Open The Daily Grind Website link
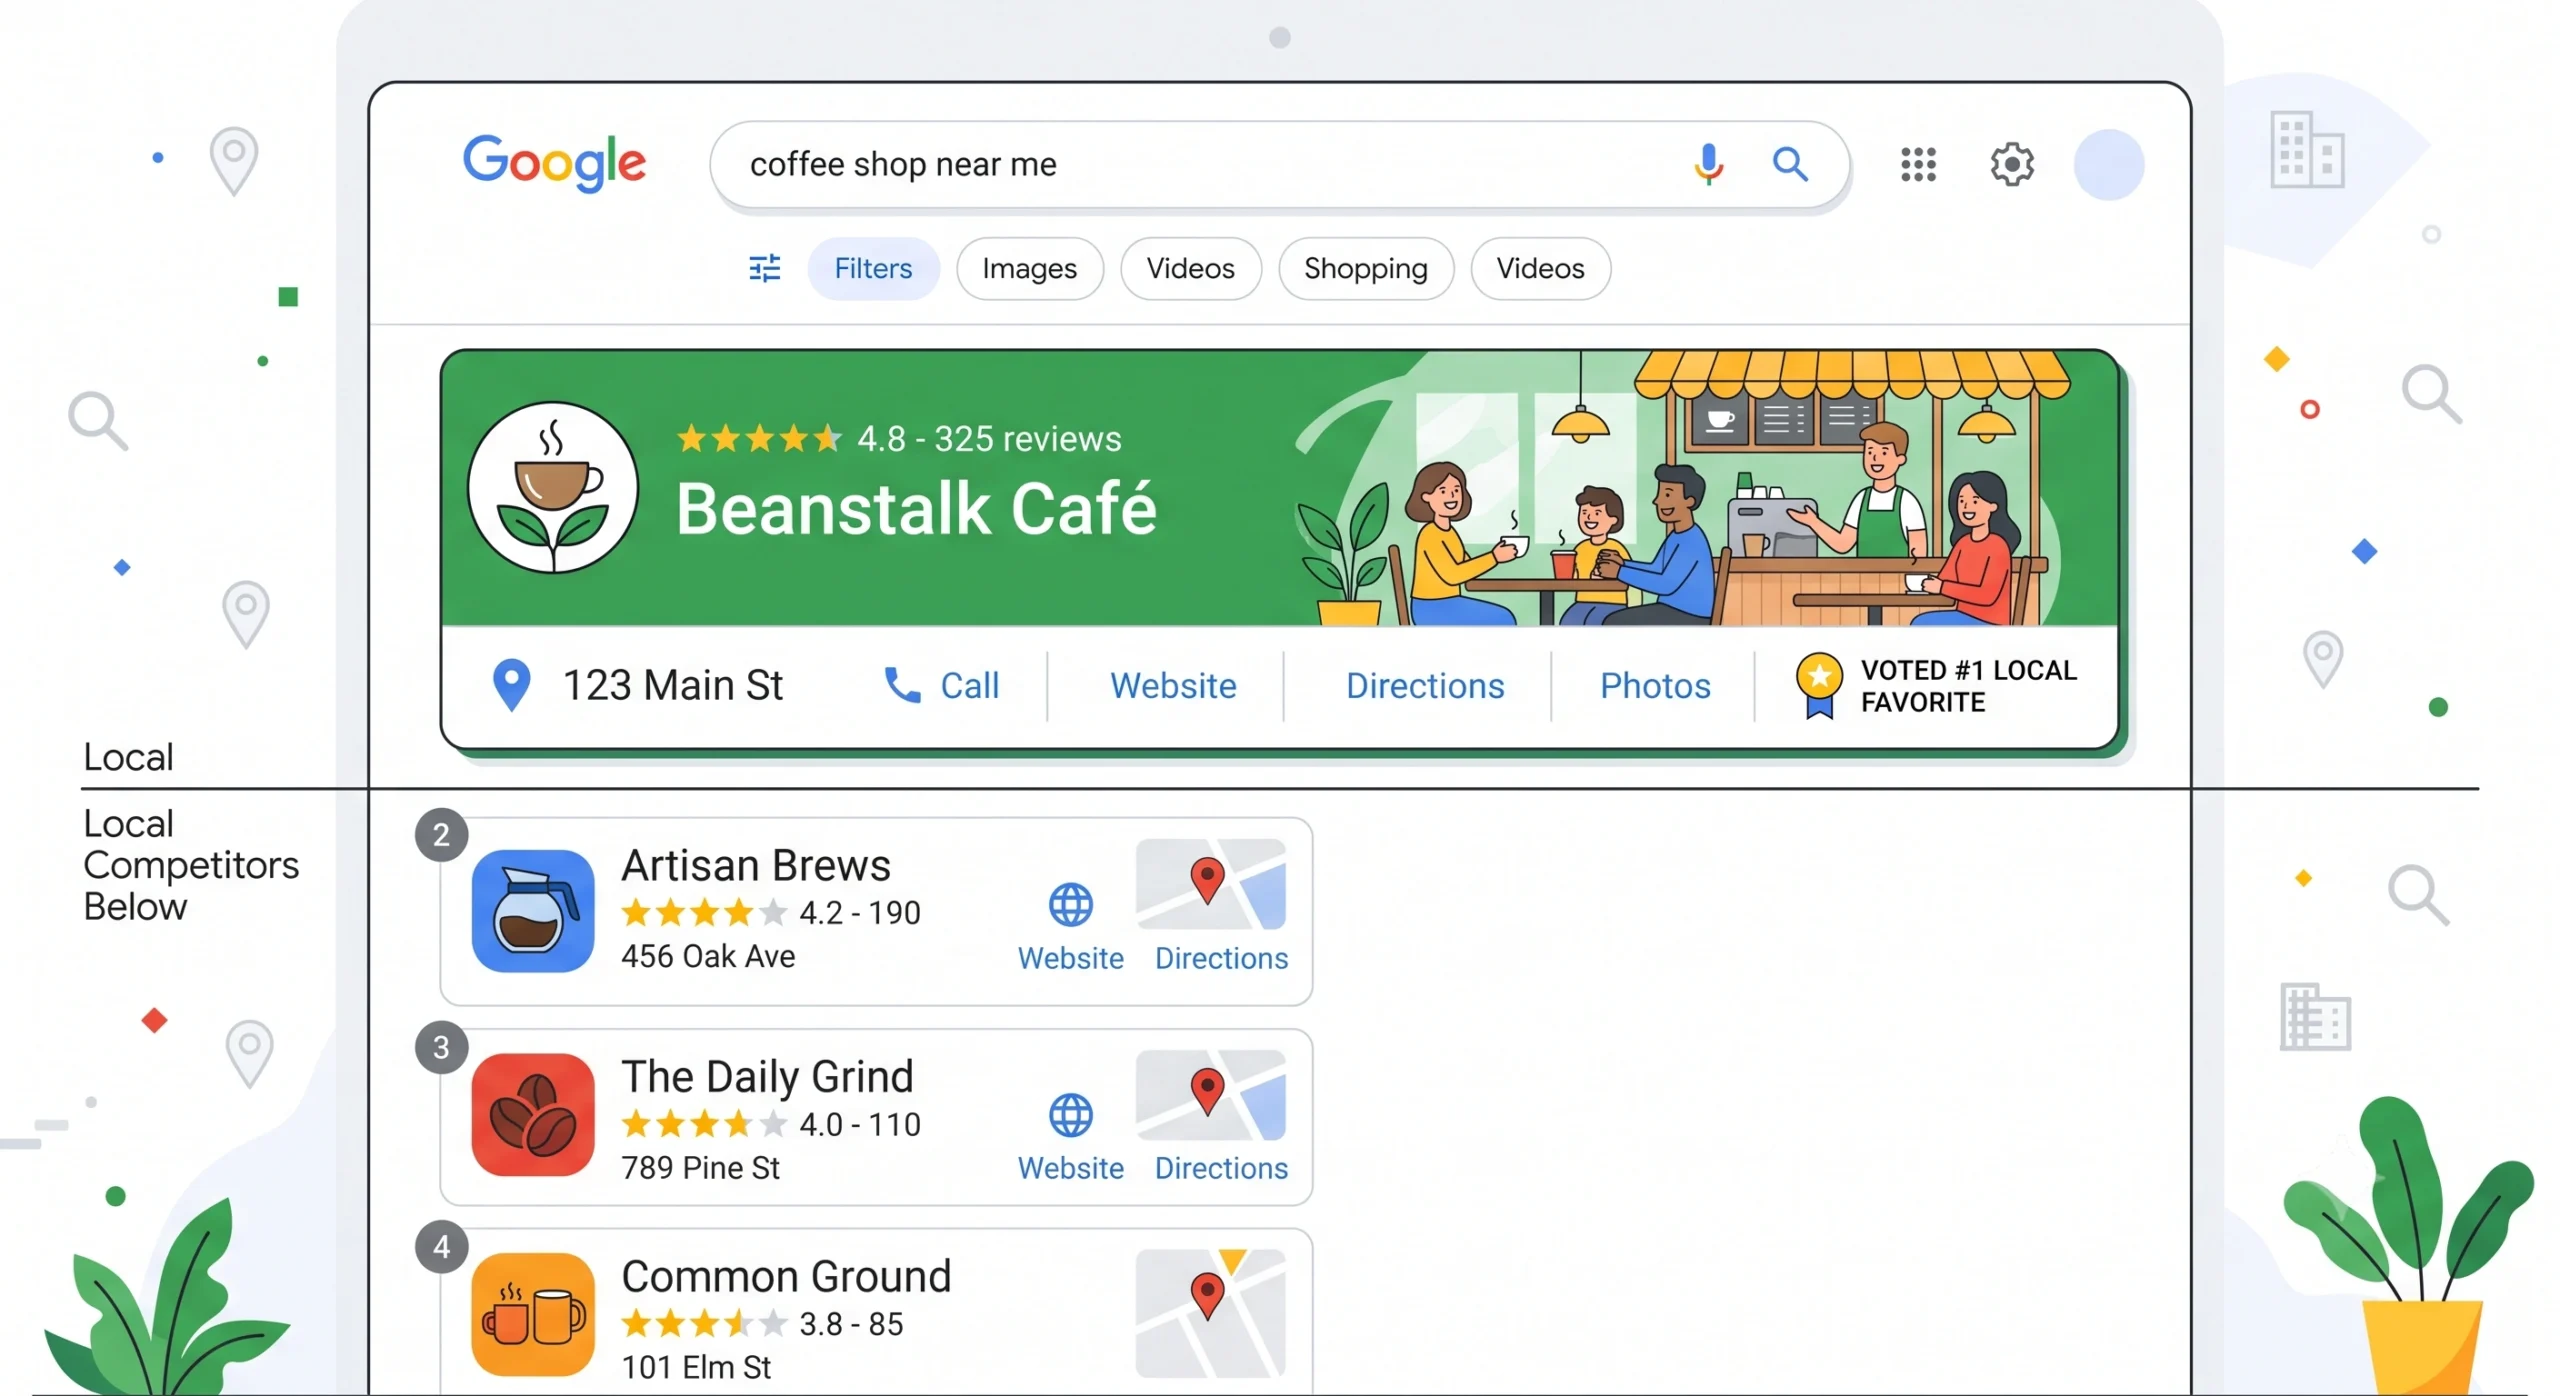 1070,1167
